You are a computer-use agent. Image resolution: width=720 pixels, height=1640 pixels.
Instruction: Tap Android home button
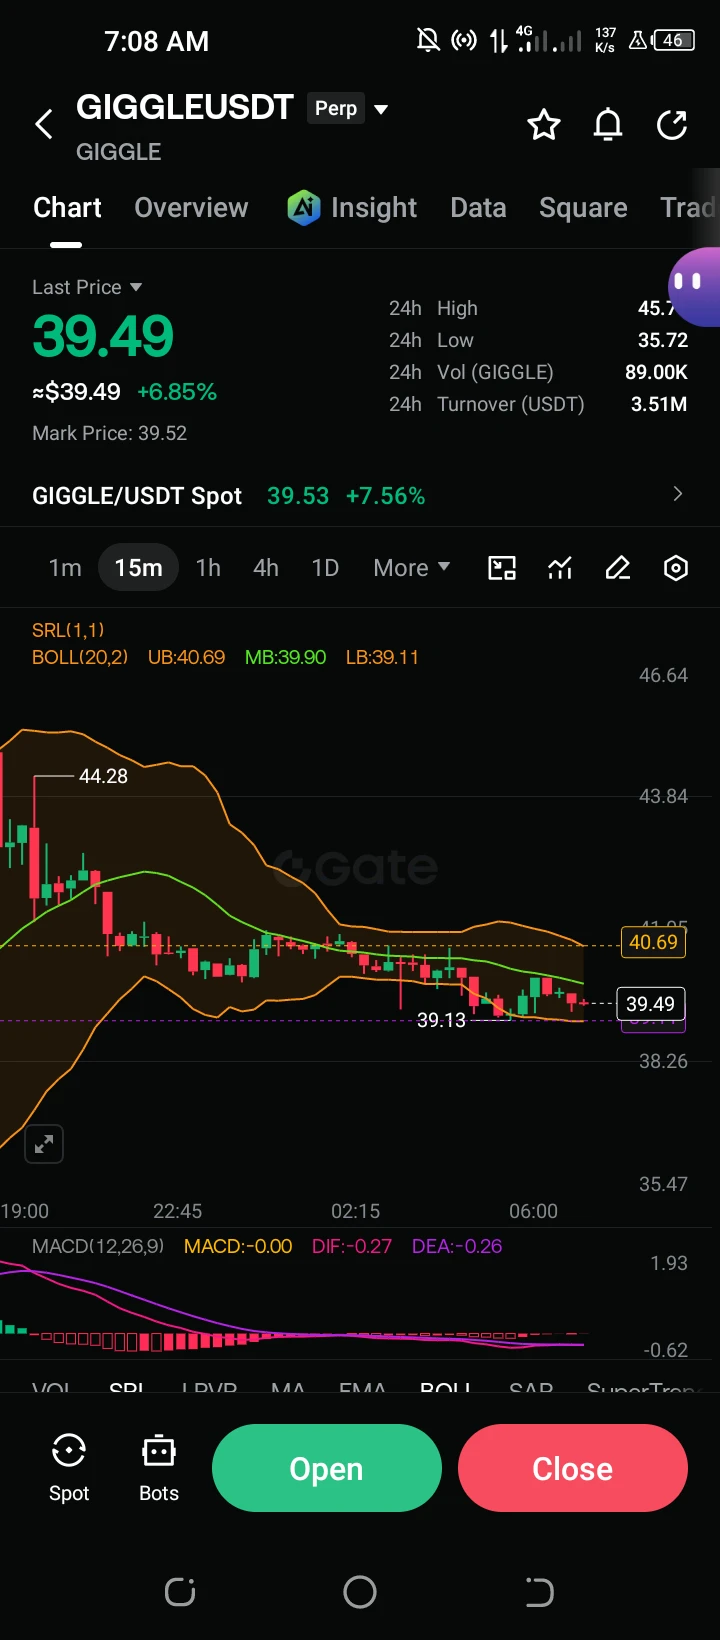360,1592
